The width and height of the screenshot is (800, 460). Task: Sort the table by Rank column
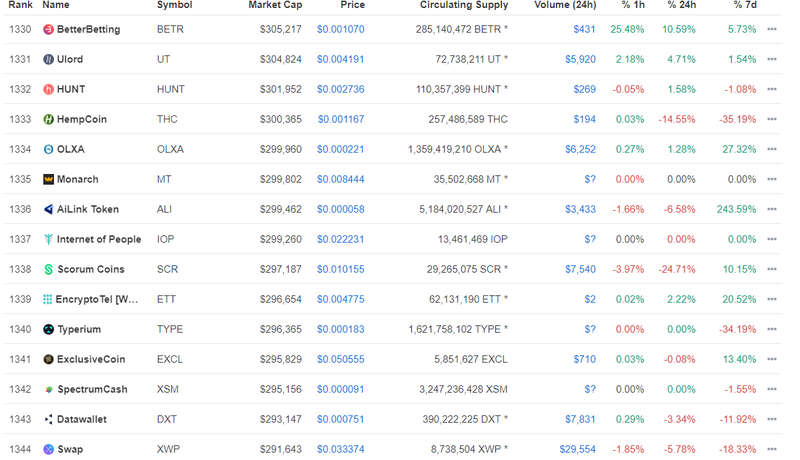(x=20, y=5)
